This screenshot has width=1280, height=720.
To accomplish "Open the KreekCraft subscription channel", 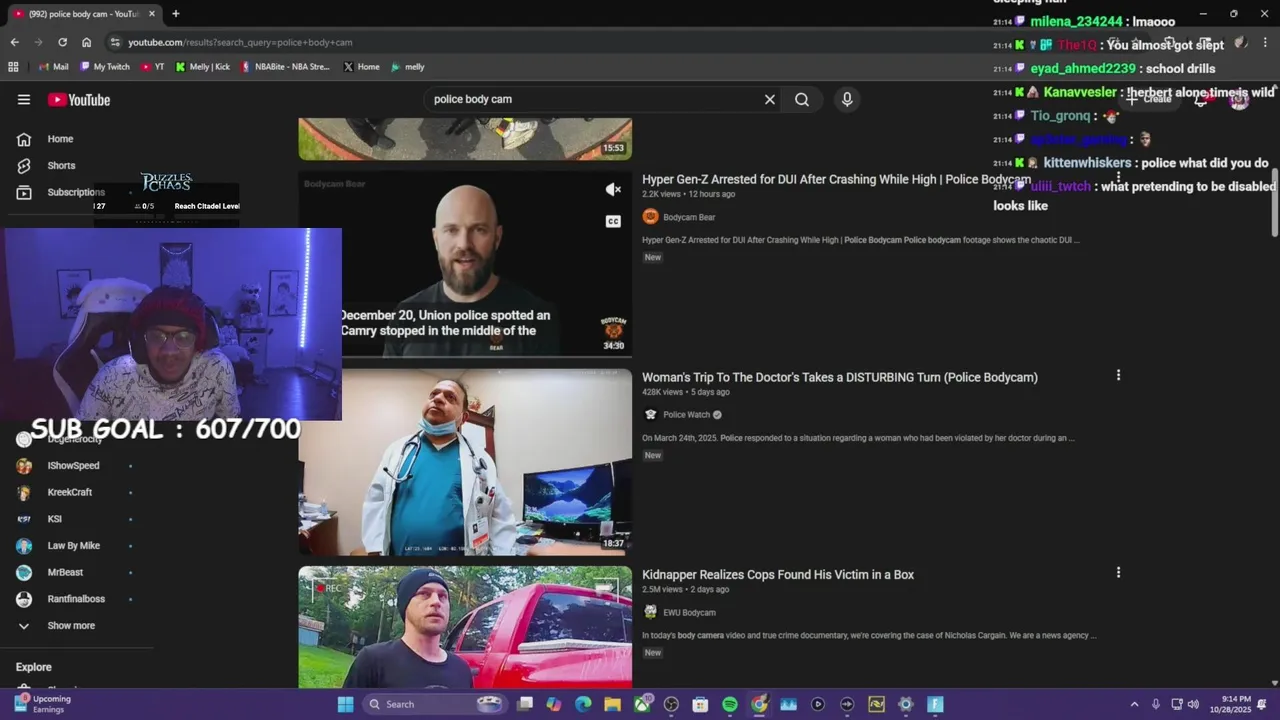I will coord(69,492).
